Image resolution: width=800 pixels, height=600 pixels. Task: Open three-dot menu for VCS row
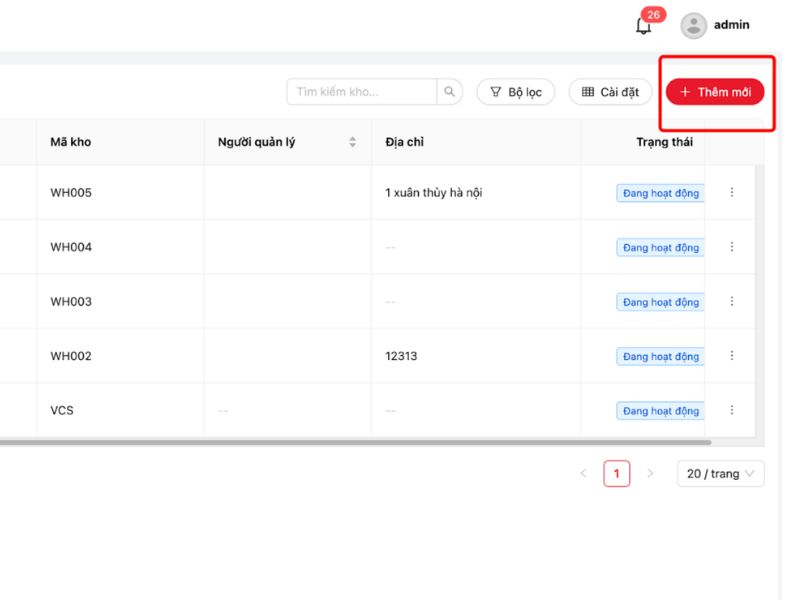tap(732, 410)
